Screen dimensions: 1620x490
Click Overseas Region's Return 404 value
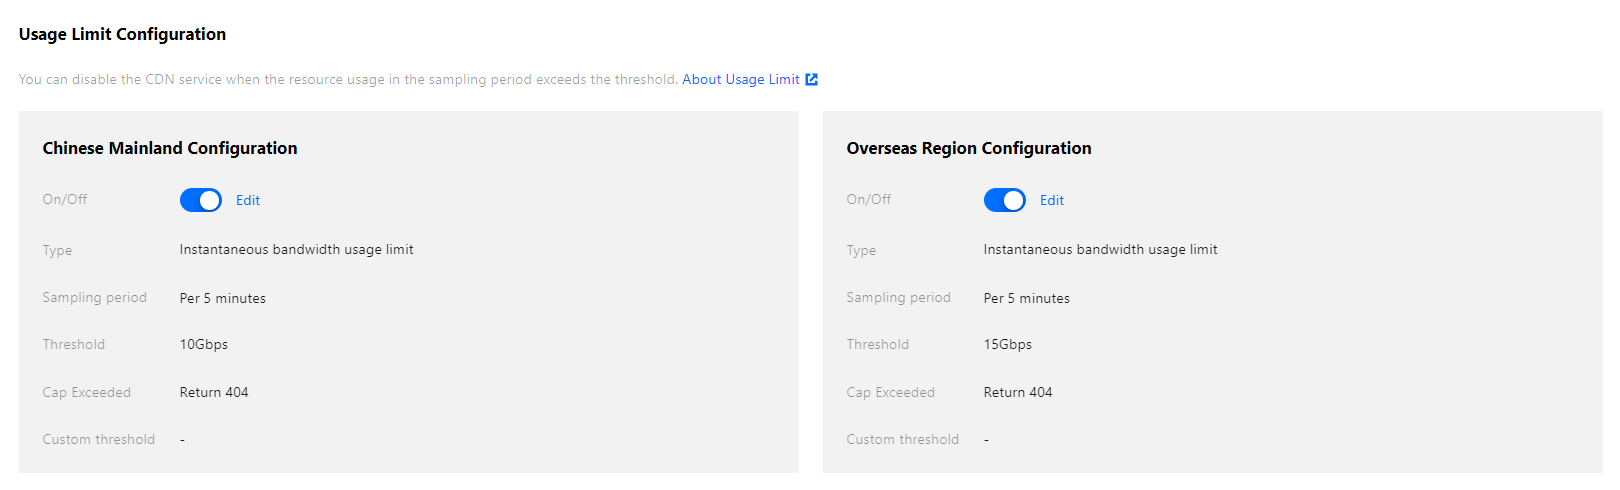tap(1018, 392)
